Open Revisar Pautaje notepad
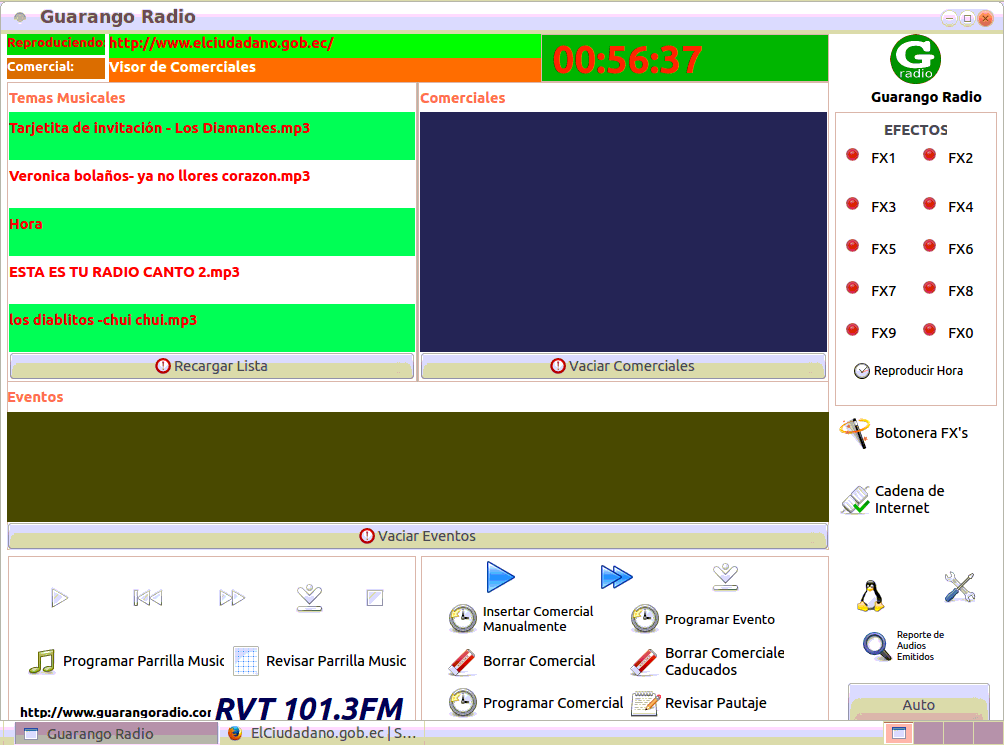Image resolution: width=1004 pixels, height=745 pixels. click(699, 703)
